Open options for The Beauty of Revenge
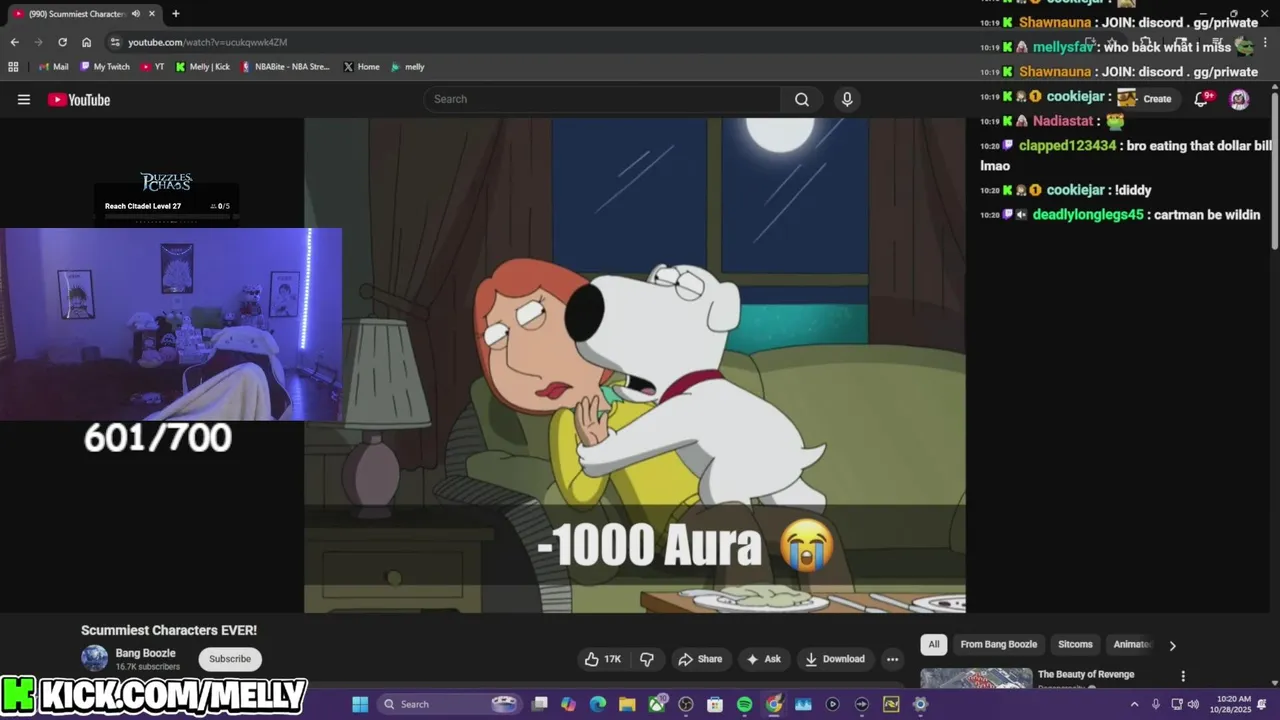Viewport: 1280px width, 720px height. 1183,676
